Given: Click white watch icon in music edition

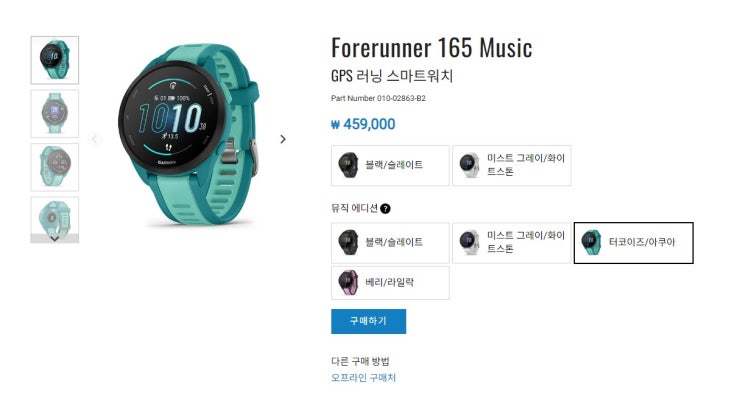Looking at the screenshot, I should point(469,243).
